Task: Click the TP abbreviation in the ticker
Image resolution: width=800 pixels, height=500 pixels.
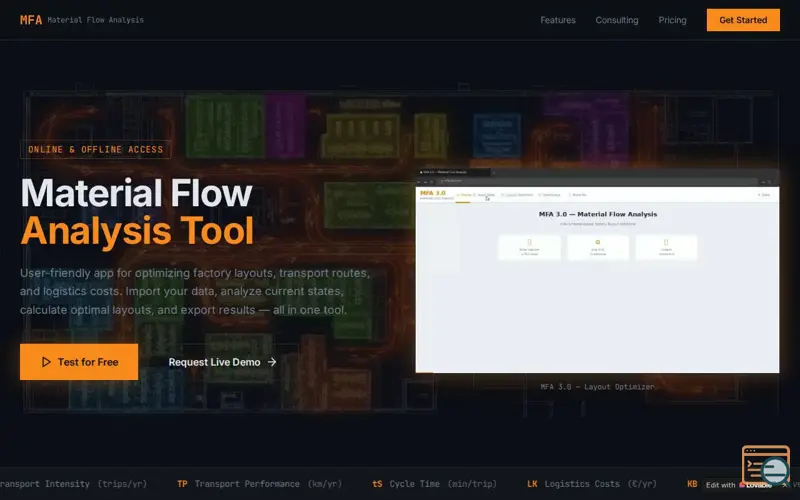Action: (x=182, y=484)
